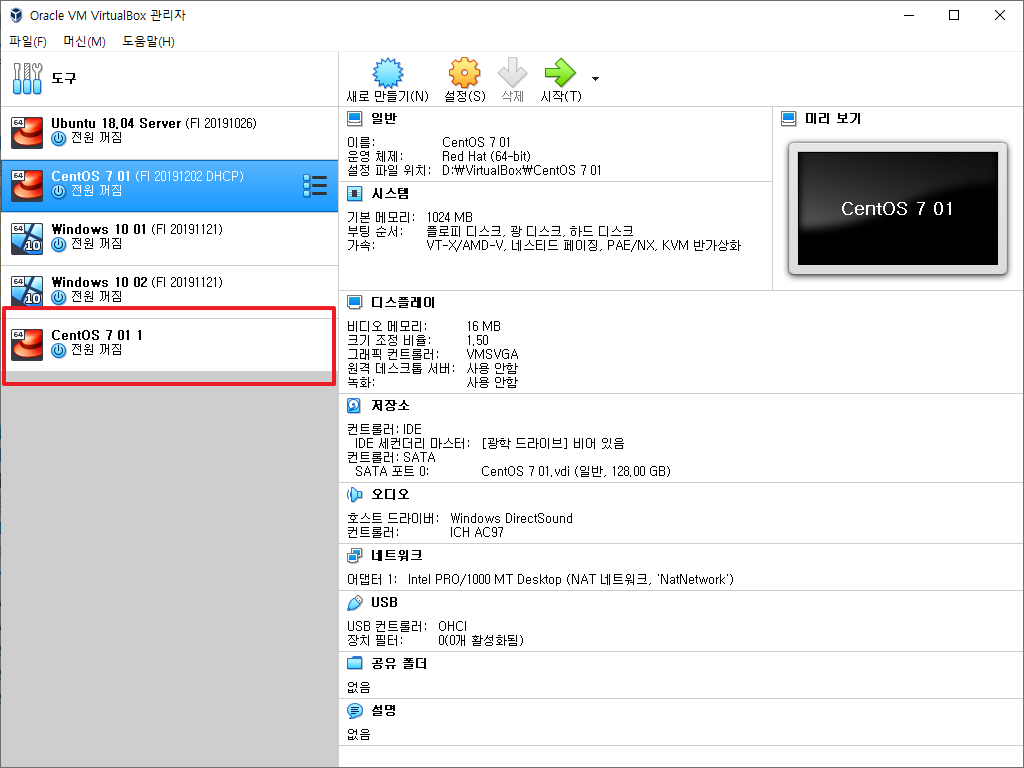The image size is (1024, 768).
Task: Open the 오디오 section header
Action: tap(390, 494)
